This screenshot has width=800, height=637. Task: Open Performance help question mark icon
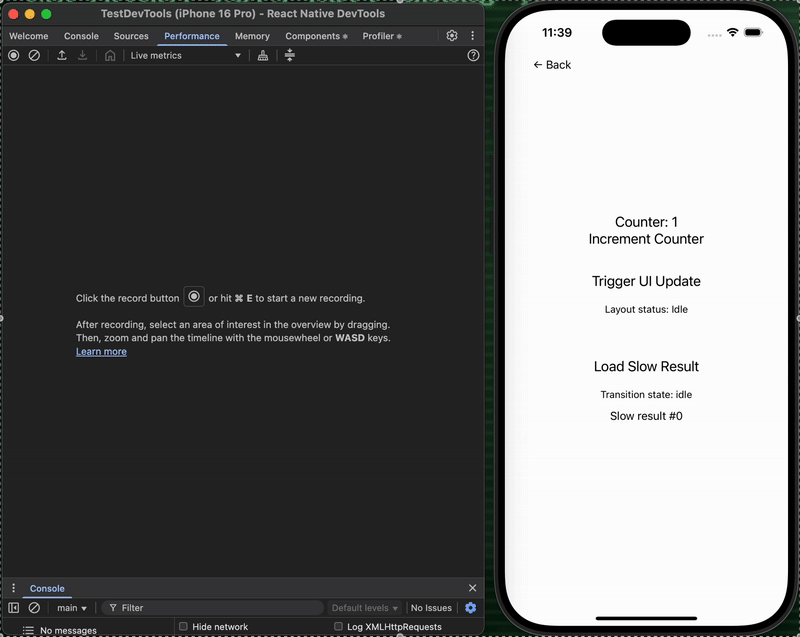click(473, 56)
